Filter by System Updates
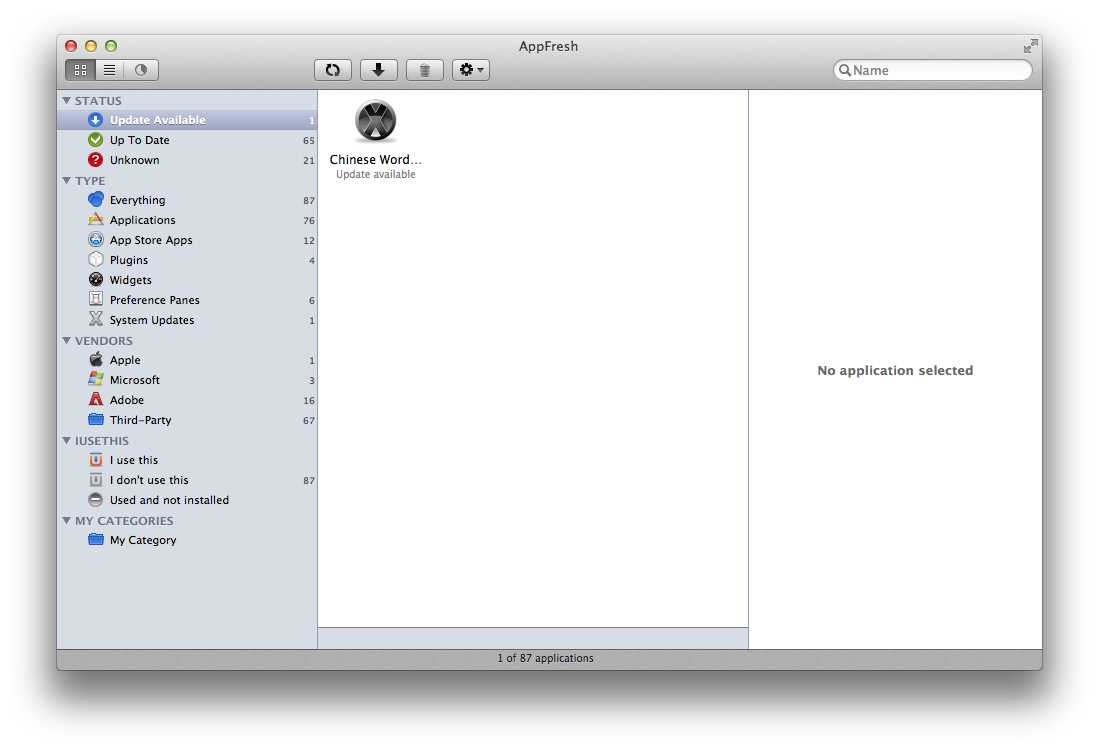 pos(187,319)
